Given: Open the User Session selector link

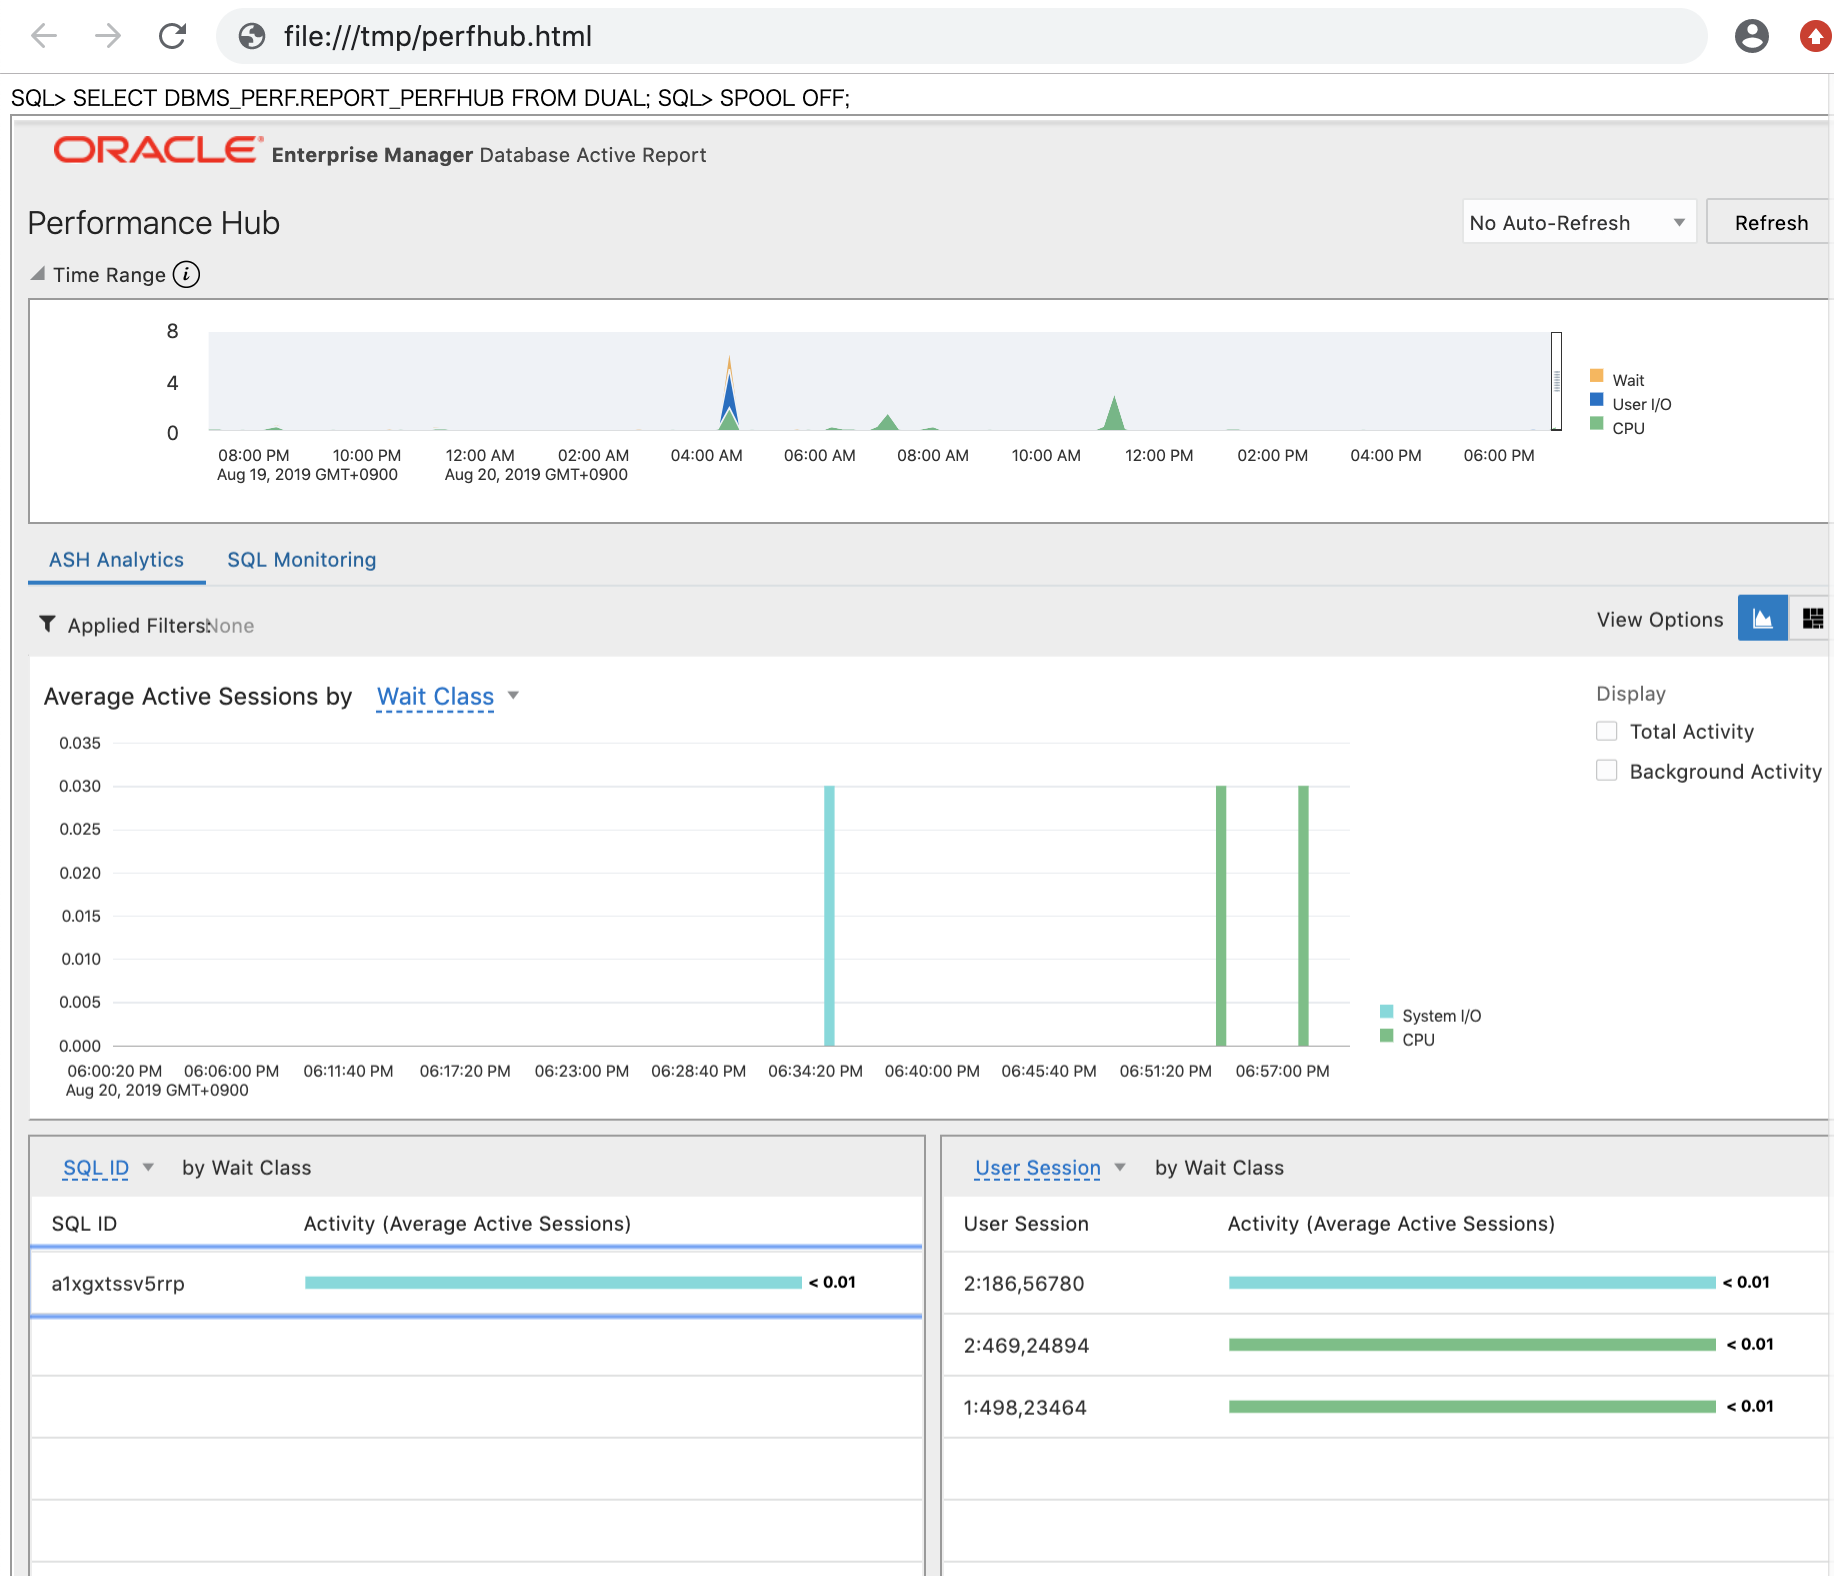Looking at the screenshot, I should tap(1038, 1167).
